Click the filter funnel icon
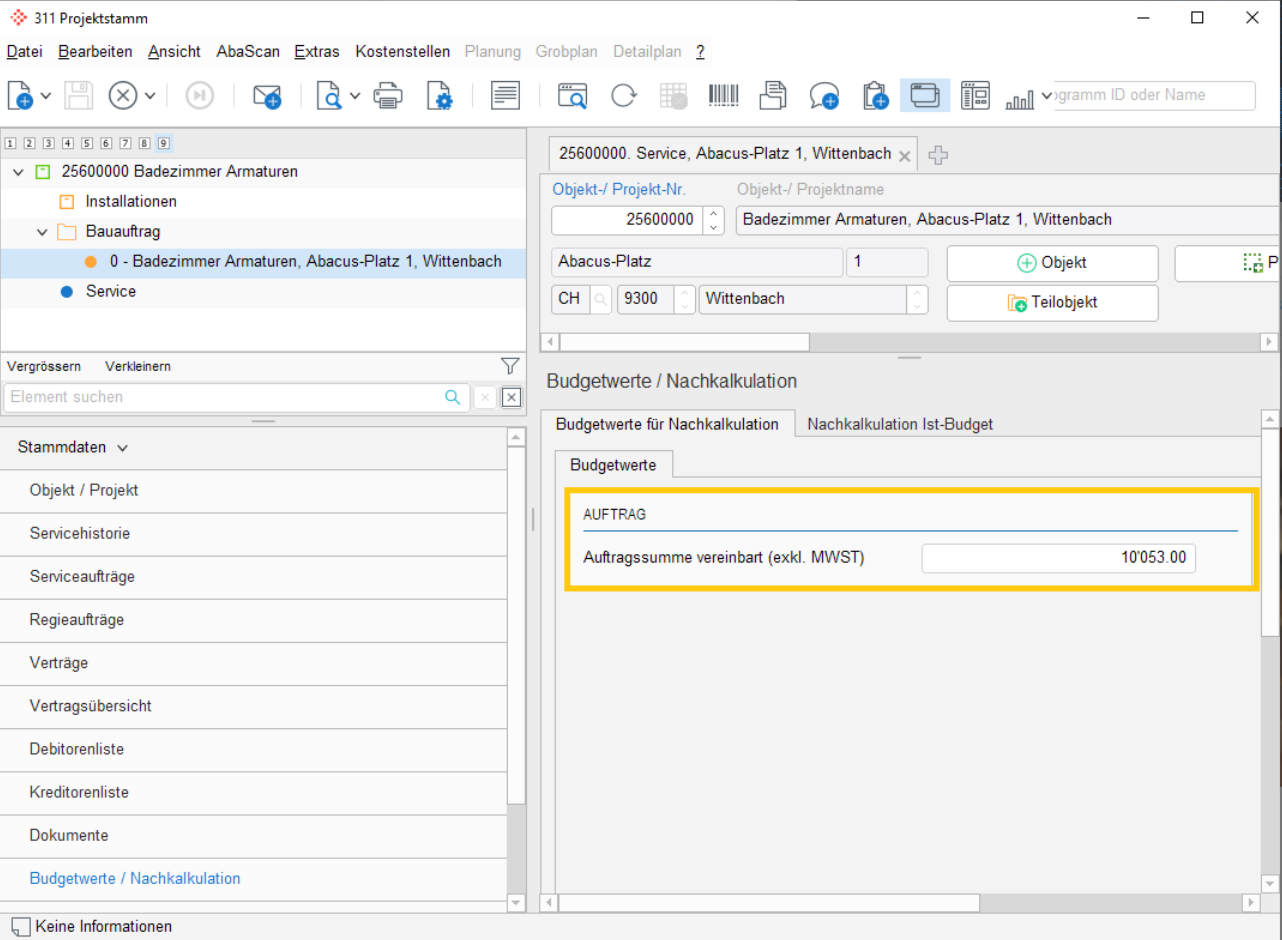The width and height of the screenshot is (1282, 940). pyautogui.click(x=510, y=365)
